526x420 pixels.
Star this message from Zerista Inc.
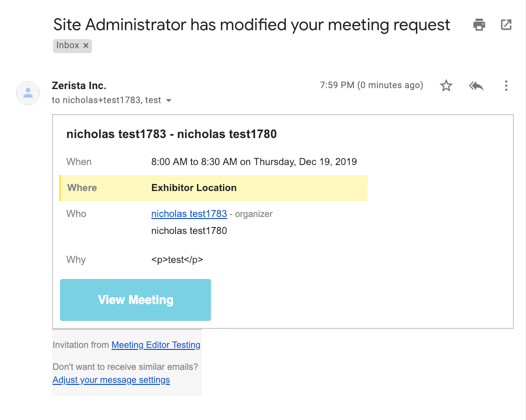tap(446, 86)
